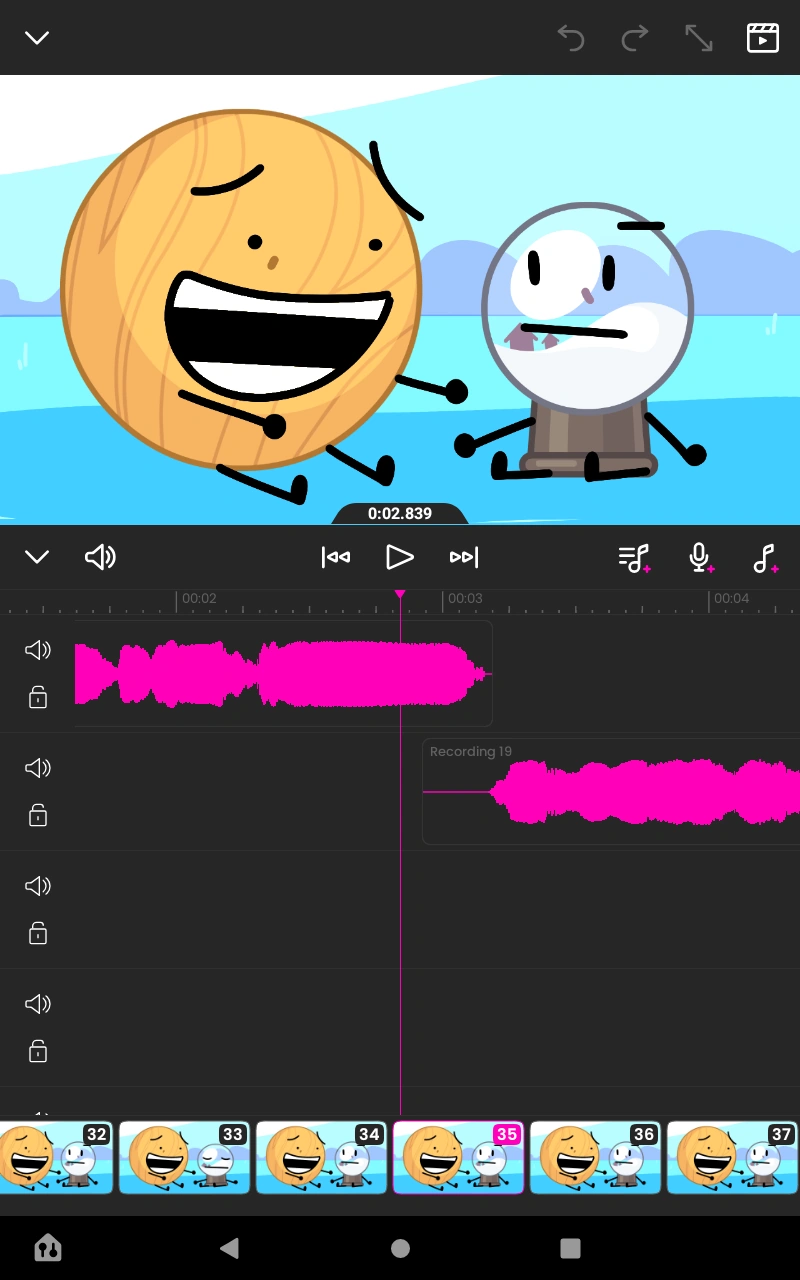This screenshot has height=1280, width=800.
Task: Jump to the last frame
Action: click(x=464, y=557)
